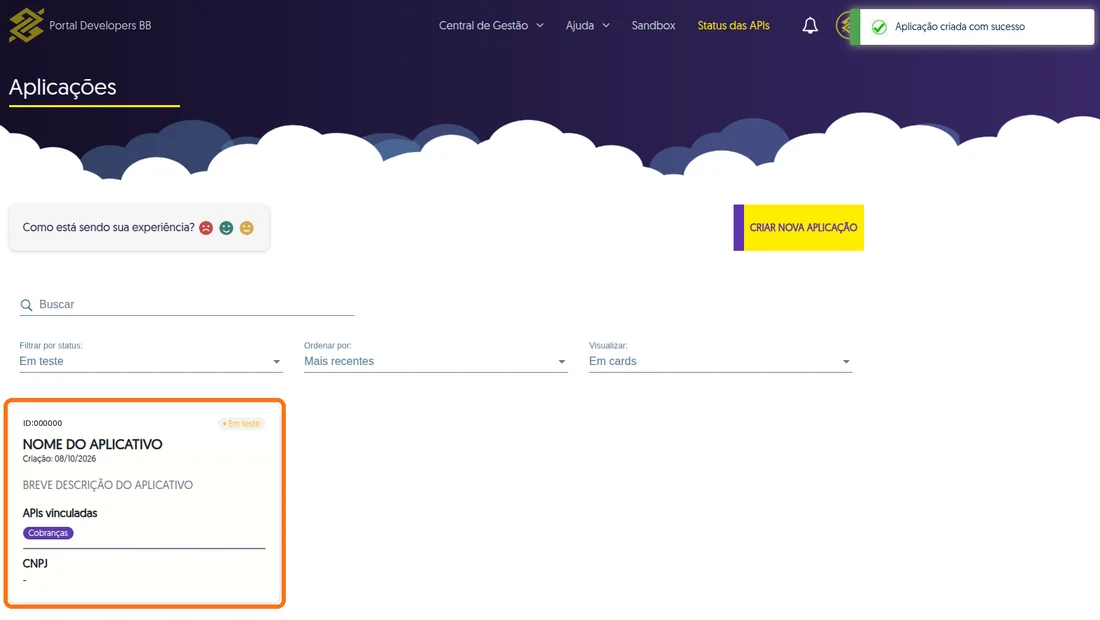Click the APIs vinculadas label
The height and width of the screenshot is (620, 1100).
(60, 513)
